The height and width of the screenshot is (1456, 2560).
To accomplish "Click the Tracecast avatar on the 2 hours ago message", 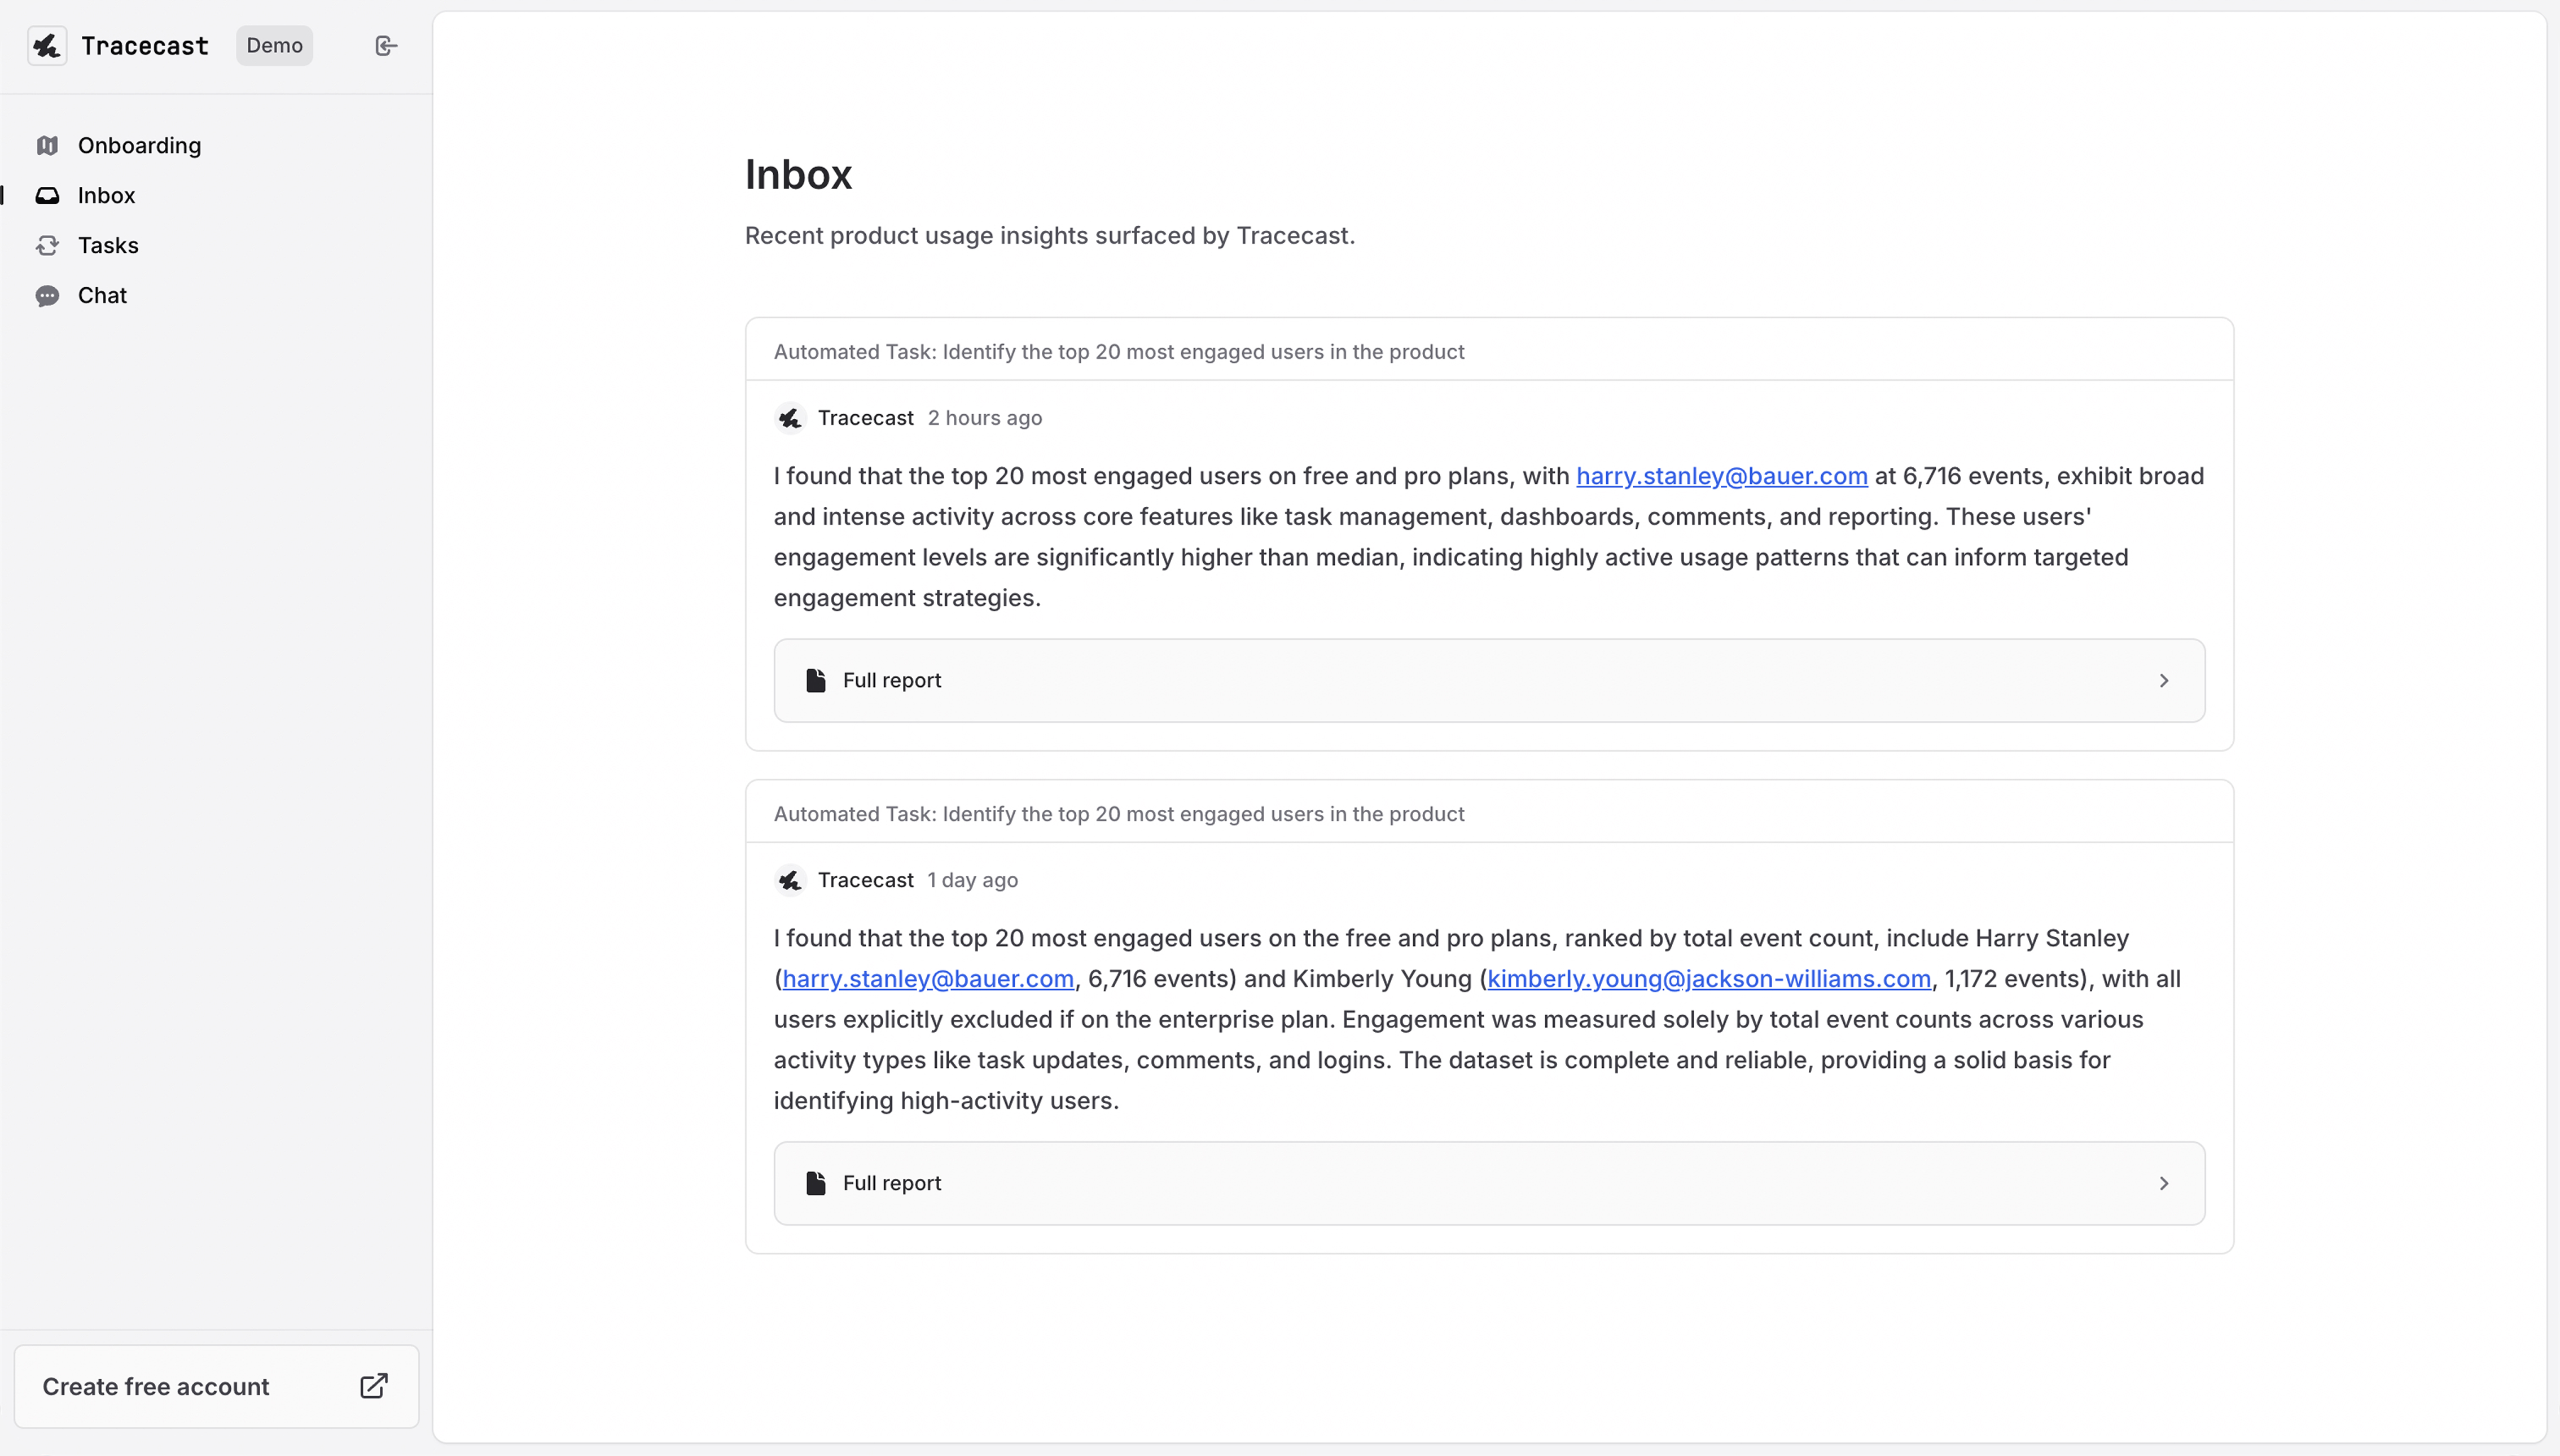I will pyautogui.click(x=790, y=418).
